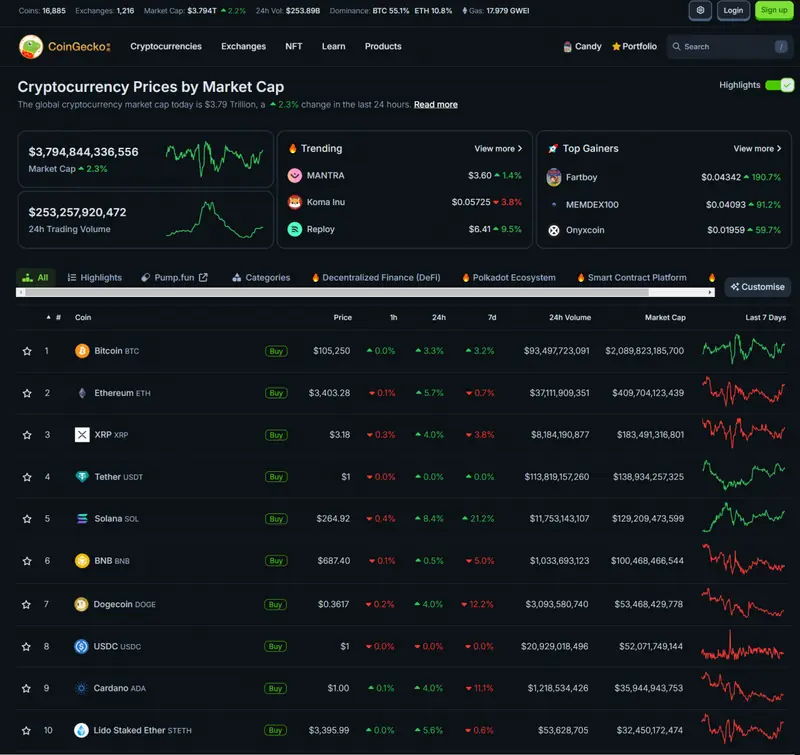Click the USDC coin icon

click(81, 646)
